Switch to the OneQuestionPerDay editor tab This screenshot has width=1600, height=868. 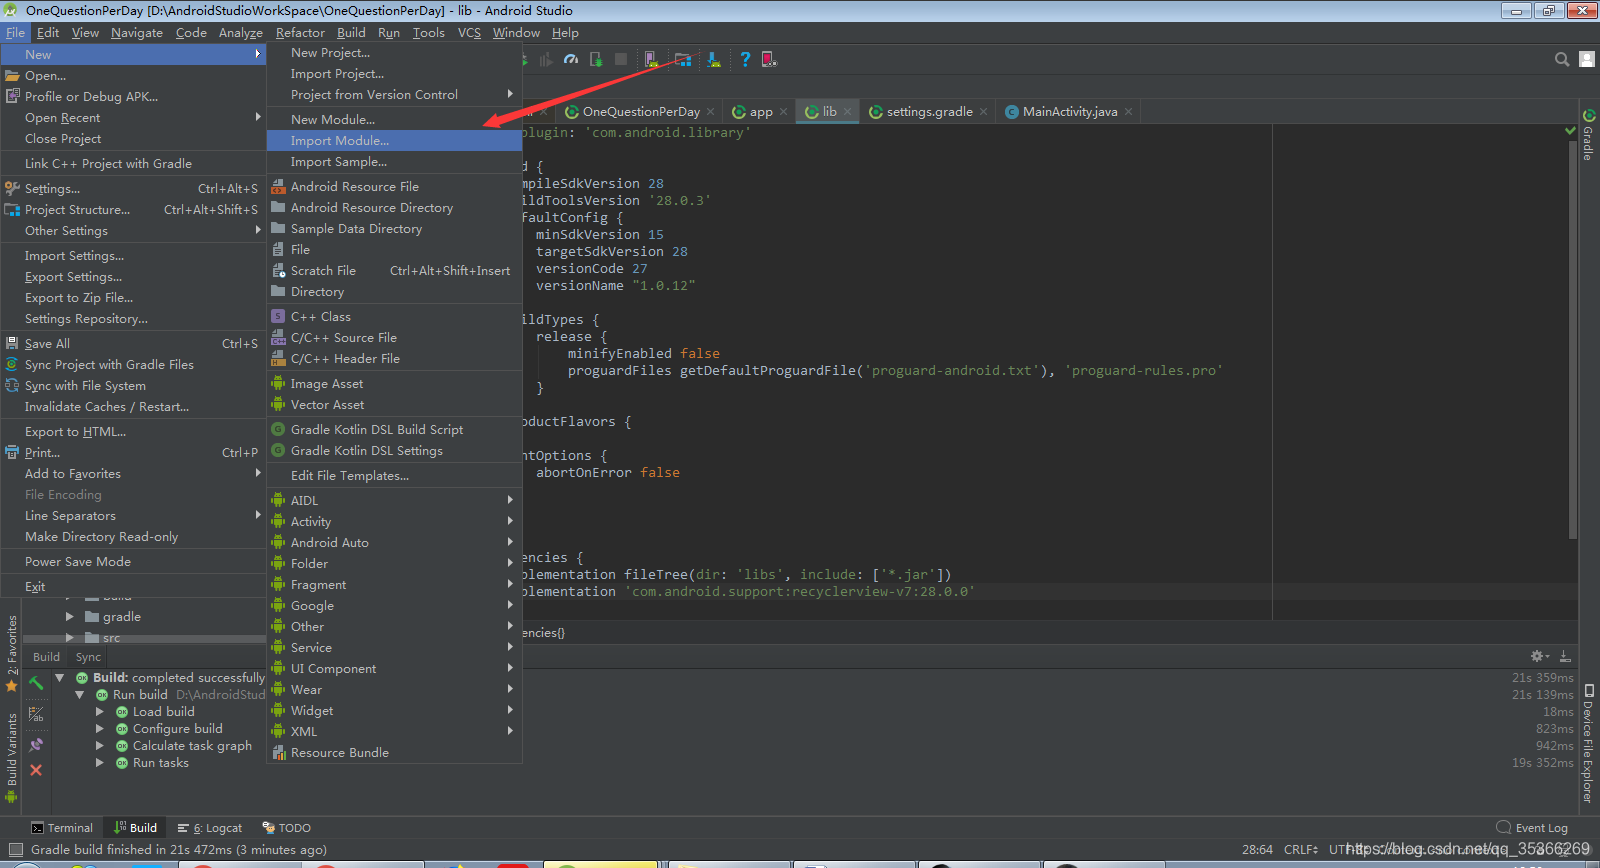click(x=641, y=112)
